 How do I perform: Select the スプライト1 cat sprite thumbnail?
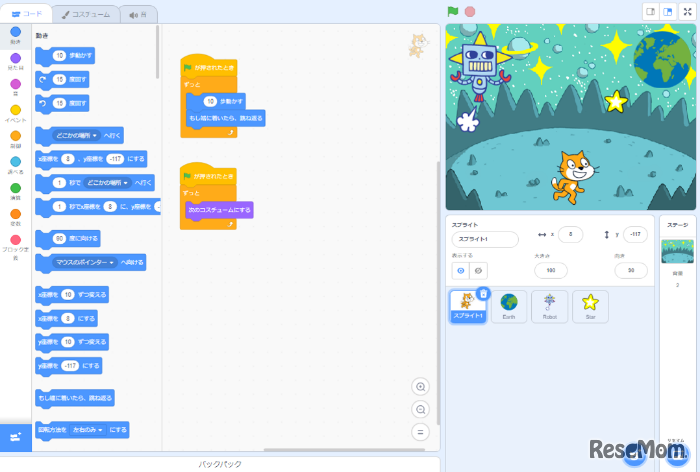[467, 306]
